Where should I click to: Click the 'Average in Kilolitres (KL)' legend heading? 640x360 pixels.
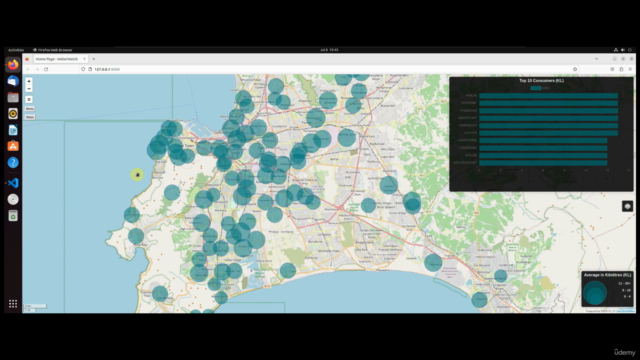click(x=607, y=275)
